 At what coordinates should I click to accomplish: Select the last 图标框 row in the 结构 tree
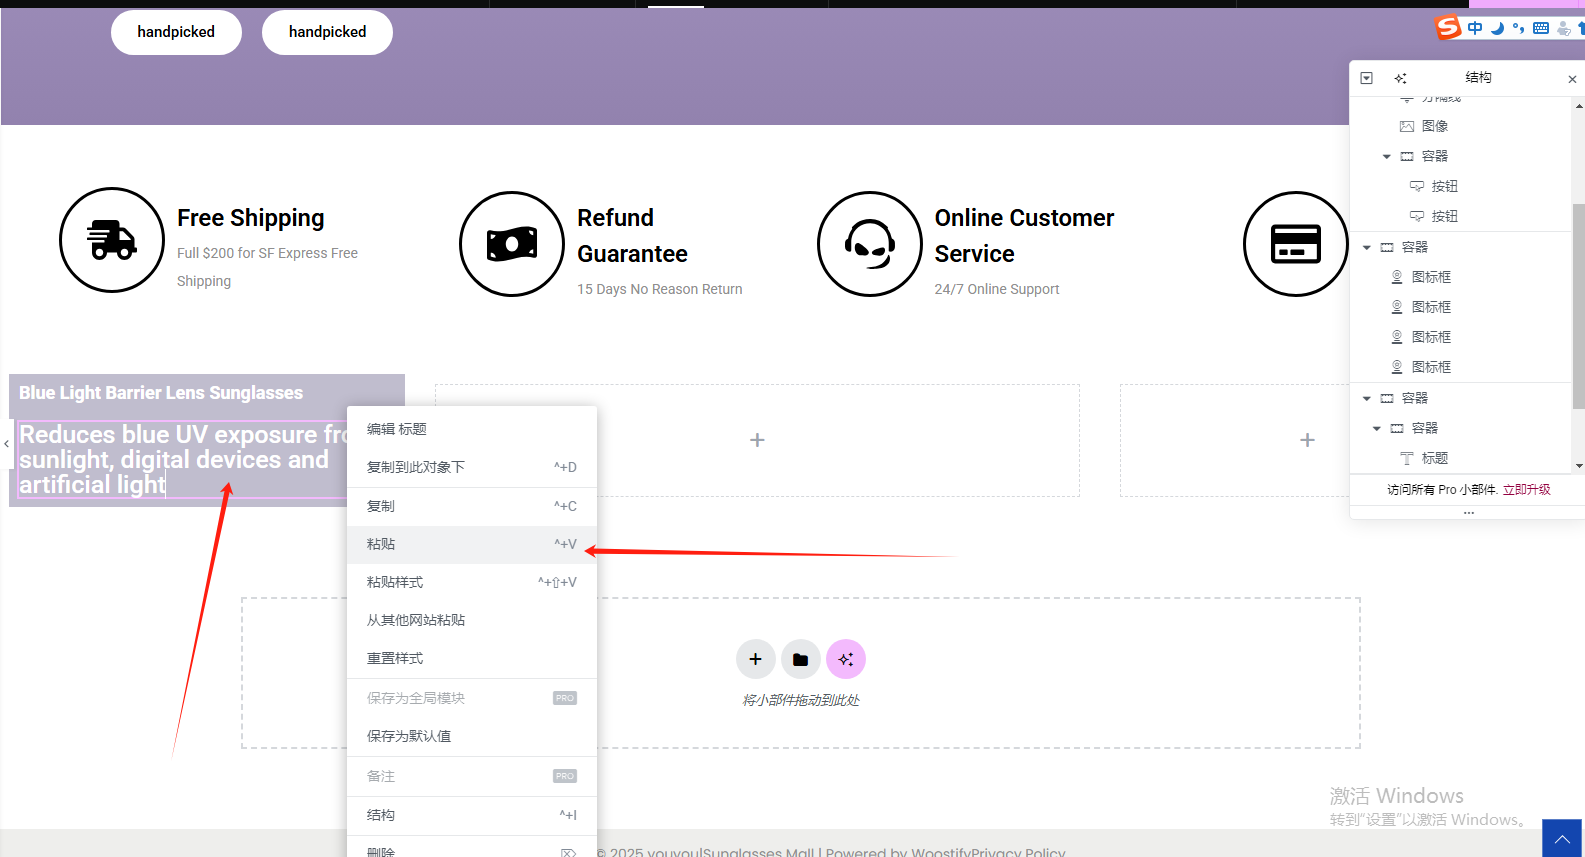(x=1461, y=367)
